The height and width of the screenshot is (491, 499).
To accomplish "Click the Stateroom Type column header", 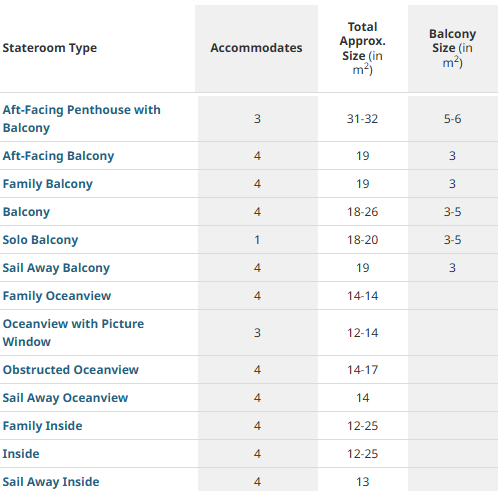I will click(50, 48).
